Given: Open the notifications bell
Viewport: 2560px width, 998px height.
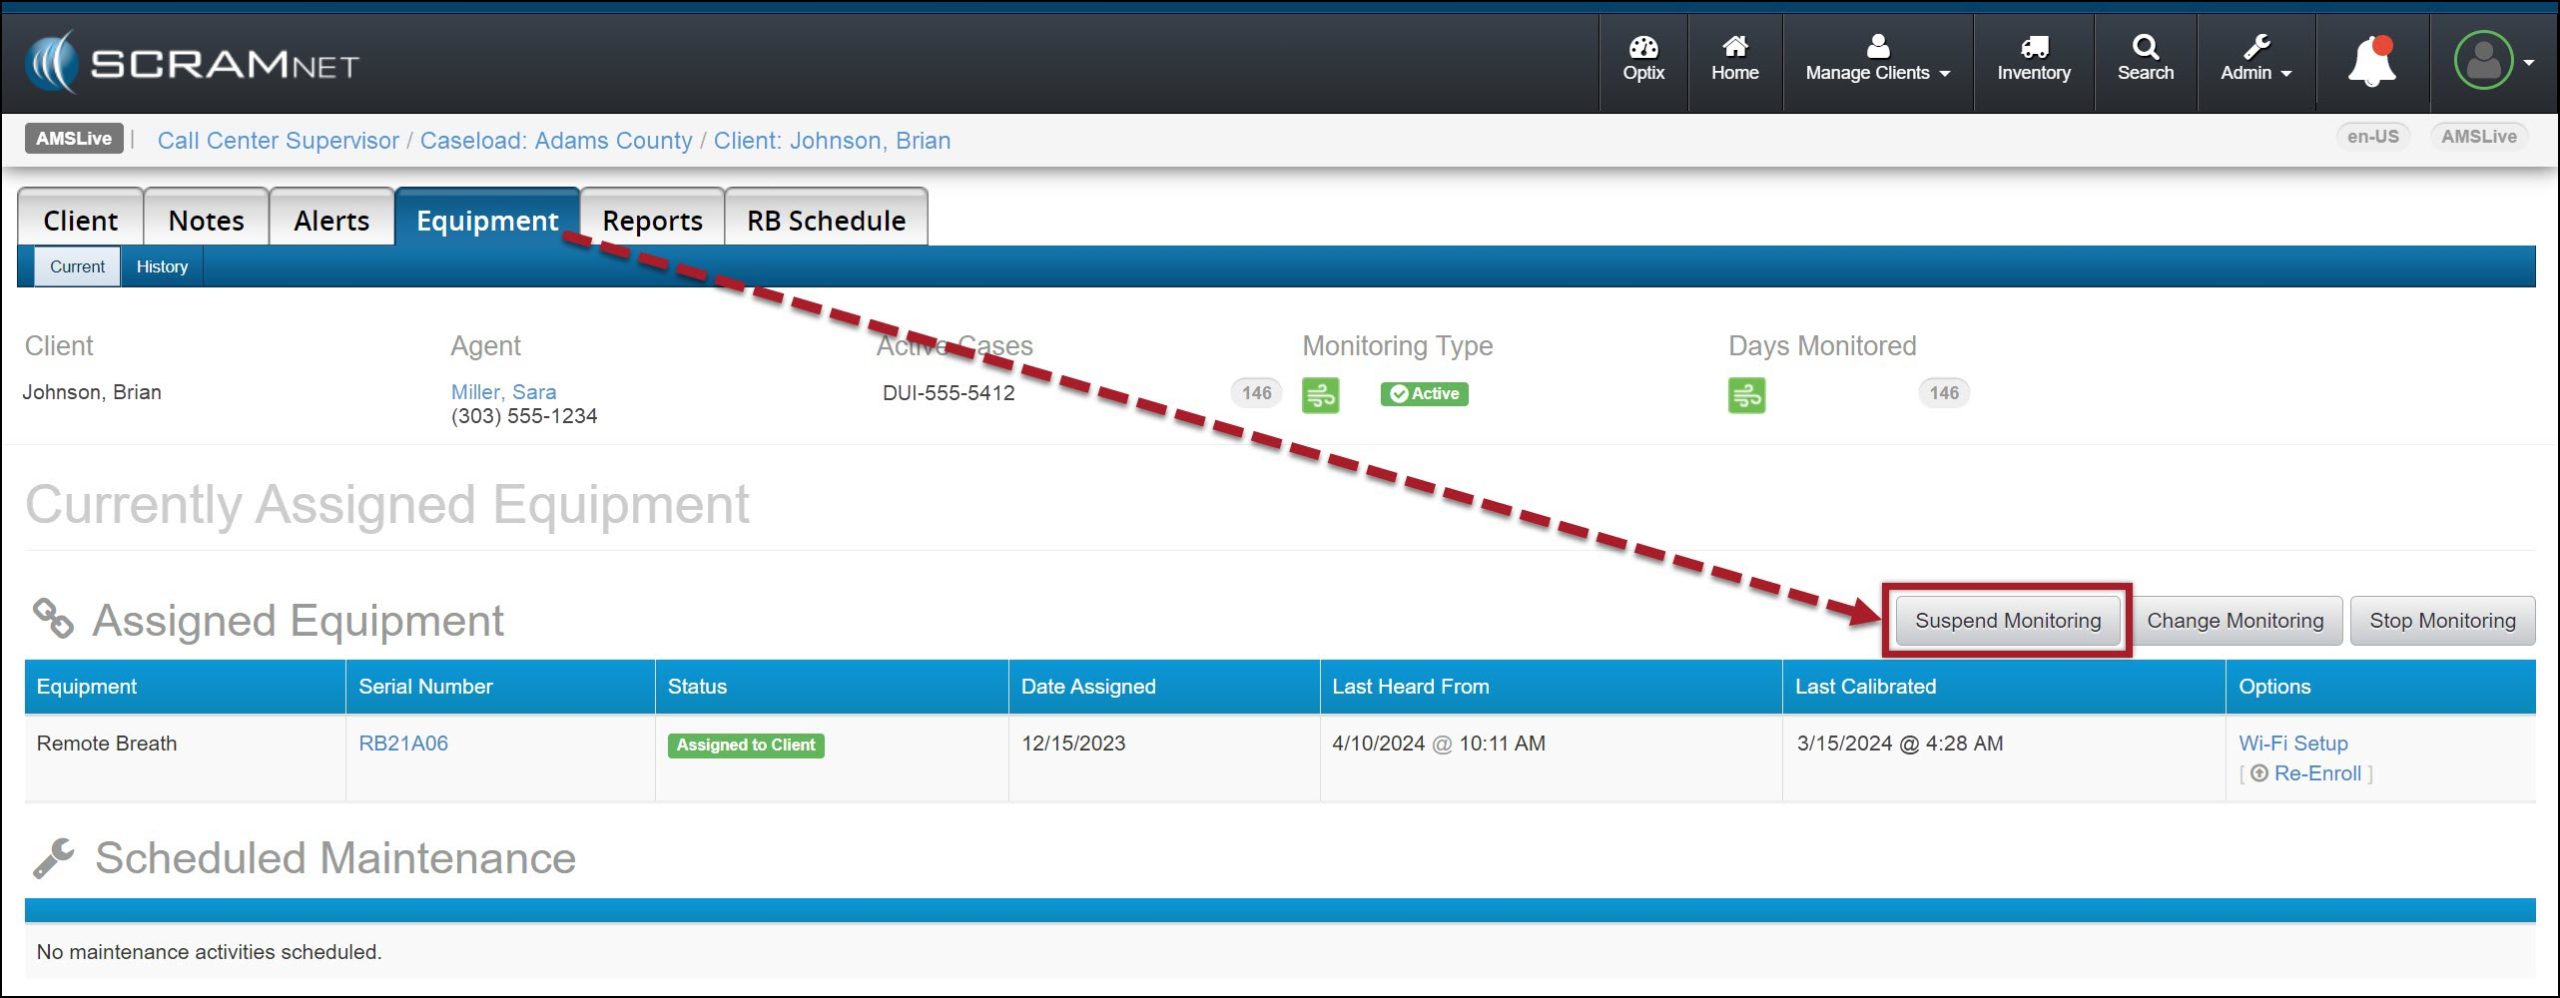Looking at the screenshot, I should [x=2371, y=62].
